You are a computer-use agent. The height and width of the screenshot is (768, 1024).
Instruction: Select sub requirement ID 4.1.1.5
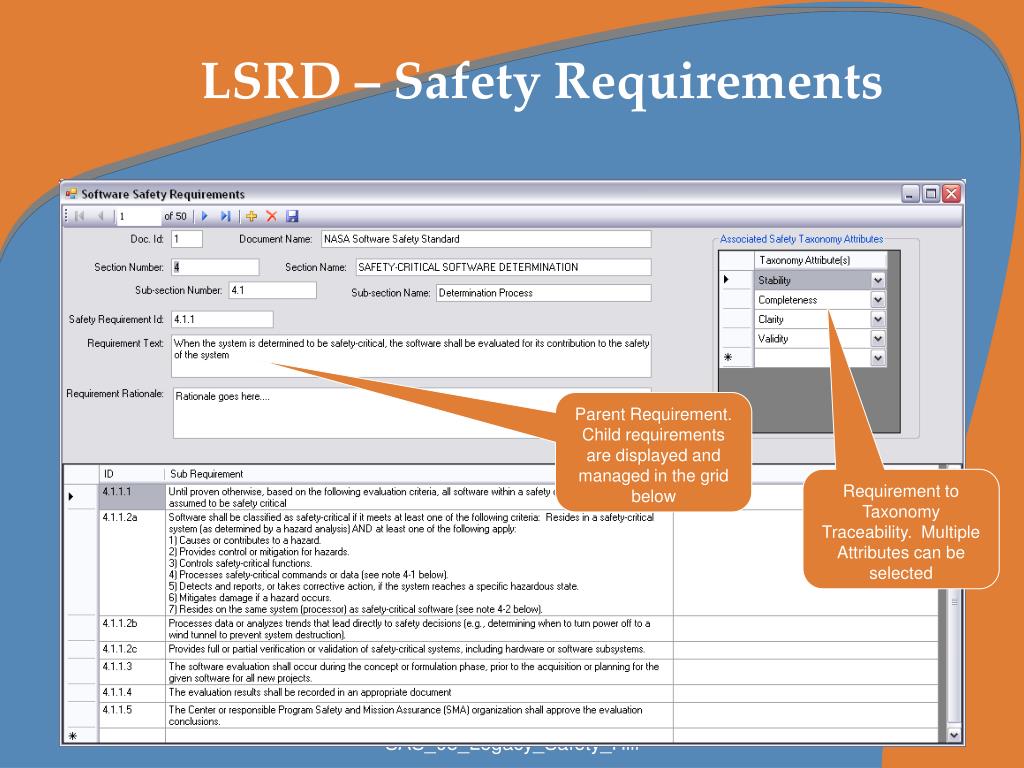[x=132, y=715]
